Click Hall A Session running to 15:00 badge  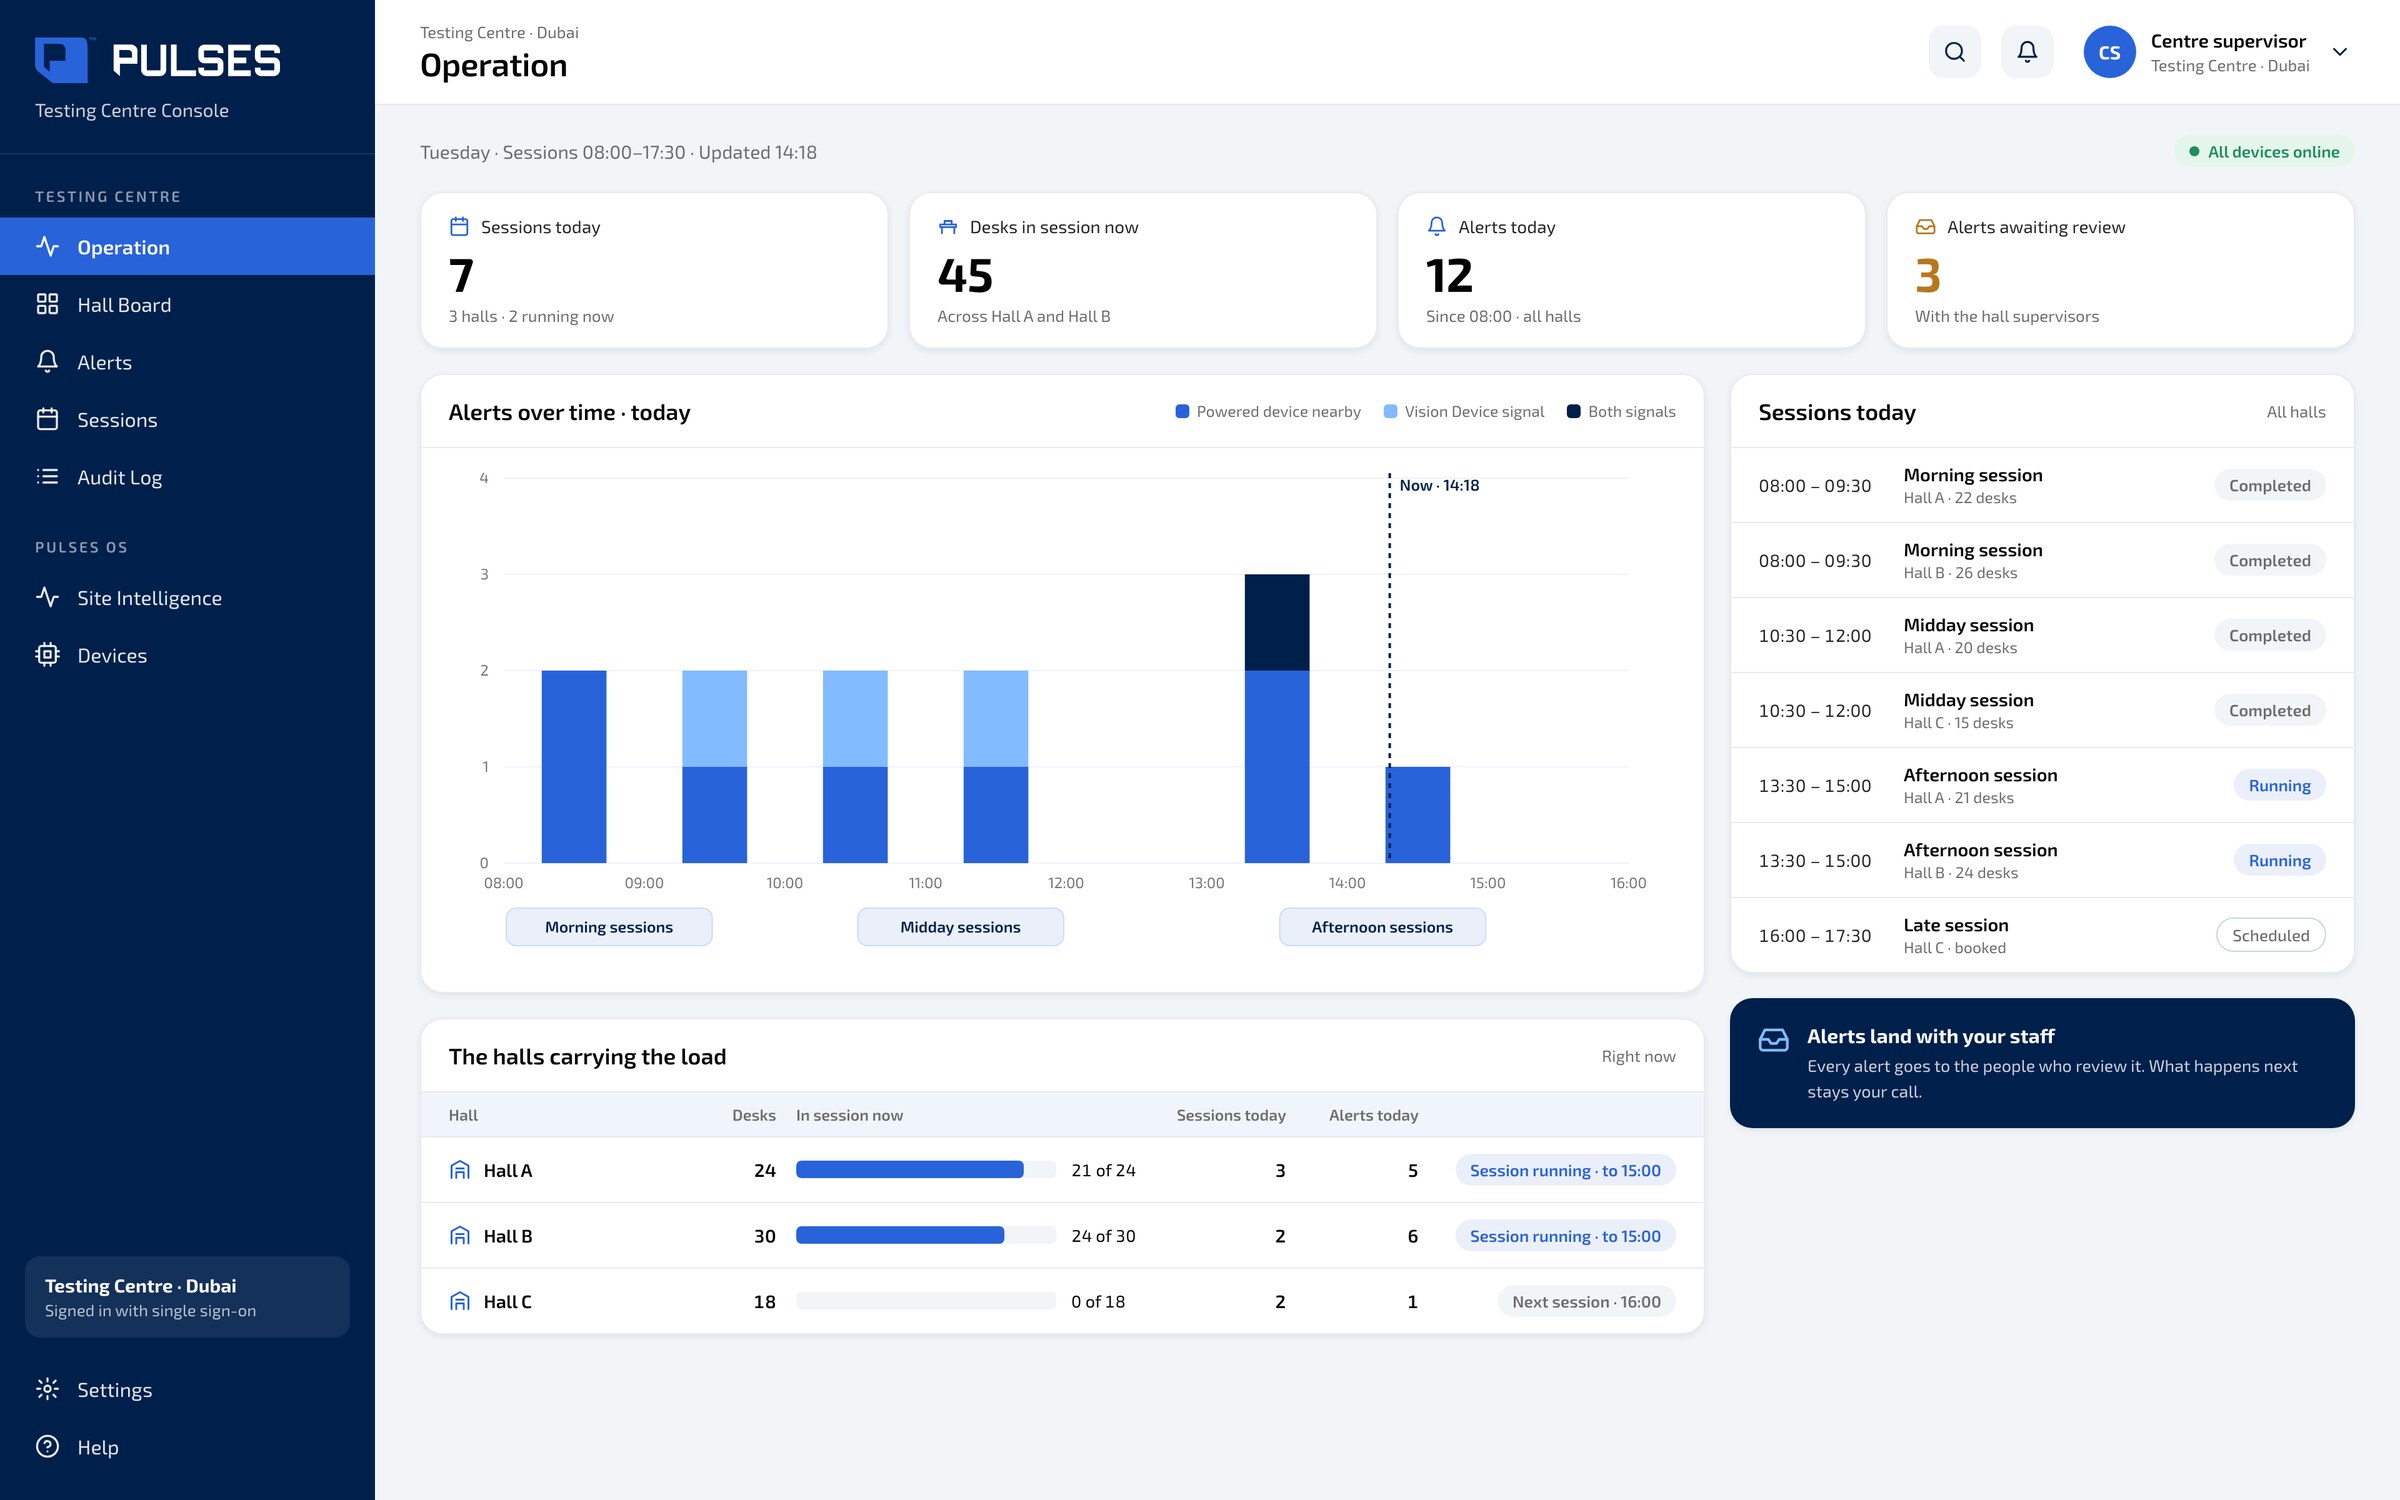[1565, 1170]
